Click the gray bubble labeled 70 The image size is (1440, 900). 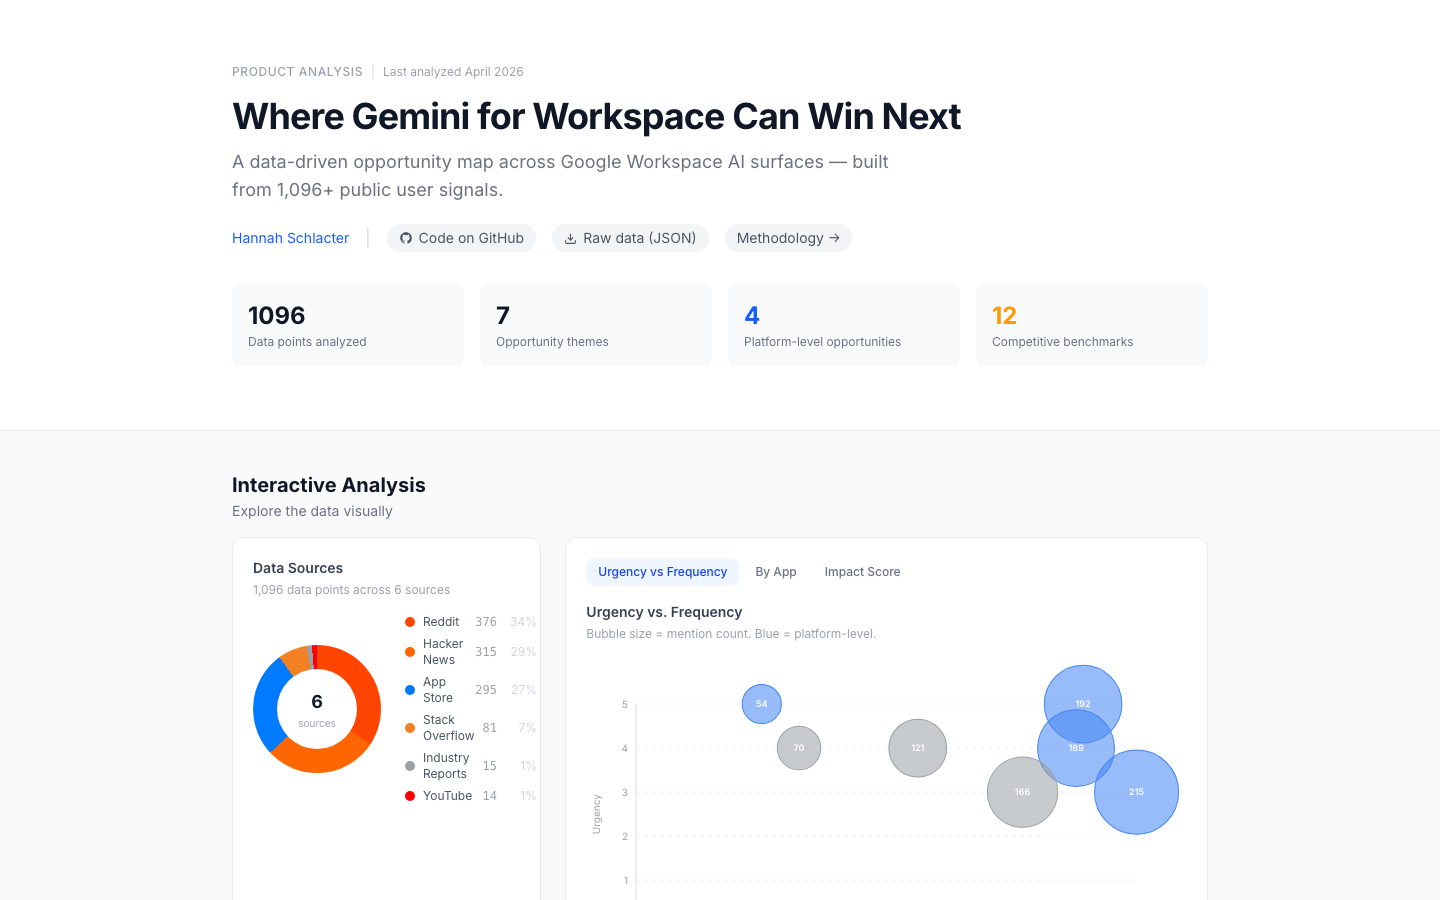coord(799,748)
